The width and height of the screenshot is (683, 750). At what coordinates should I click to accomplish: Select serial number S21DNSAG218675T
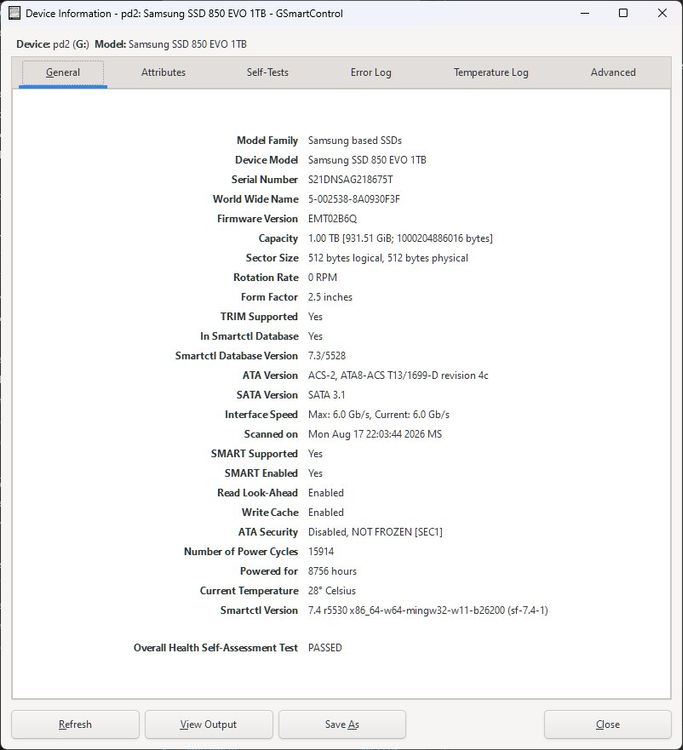pyautogui.click(x=350, y=180)
